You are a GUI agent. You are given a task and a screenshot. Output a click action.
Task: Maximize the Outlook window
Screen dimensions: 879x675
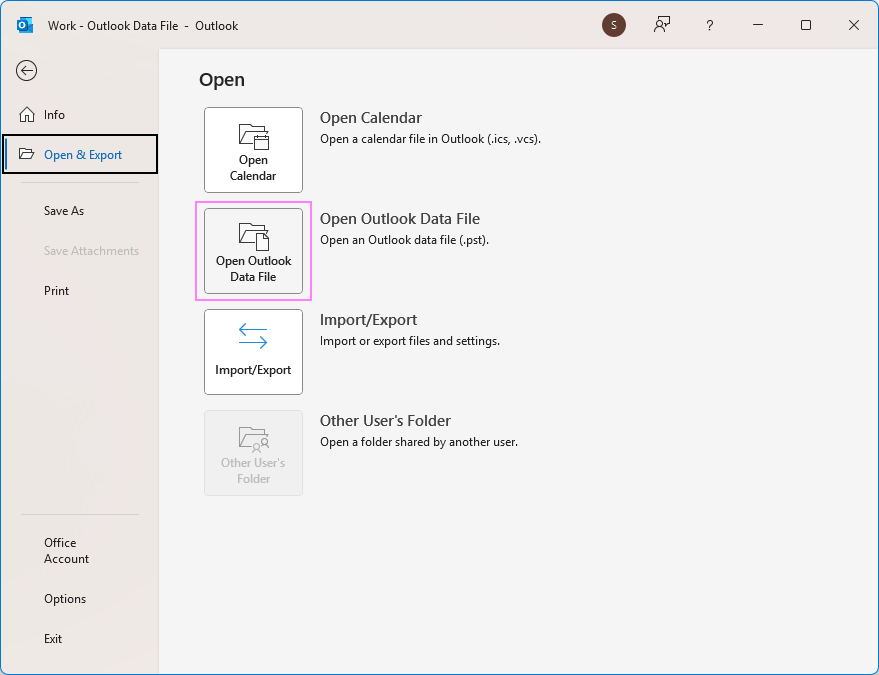click(x=806, y=25)
